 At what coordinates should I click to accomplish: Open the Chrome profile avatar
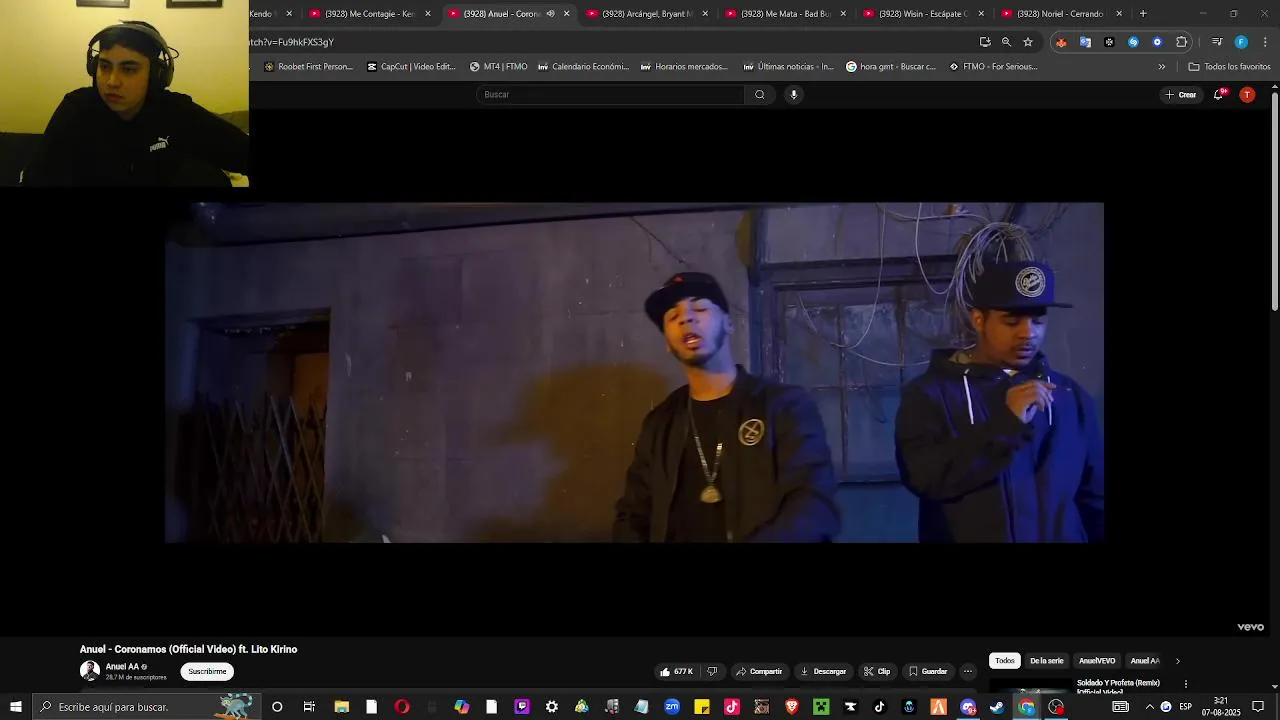click(1241, 42)
